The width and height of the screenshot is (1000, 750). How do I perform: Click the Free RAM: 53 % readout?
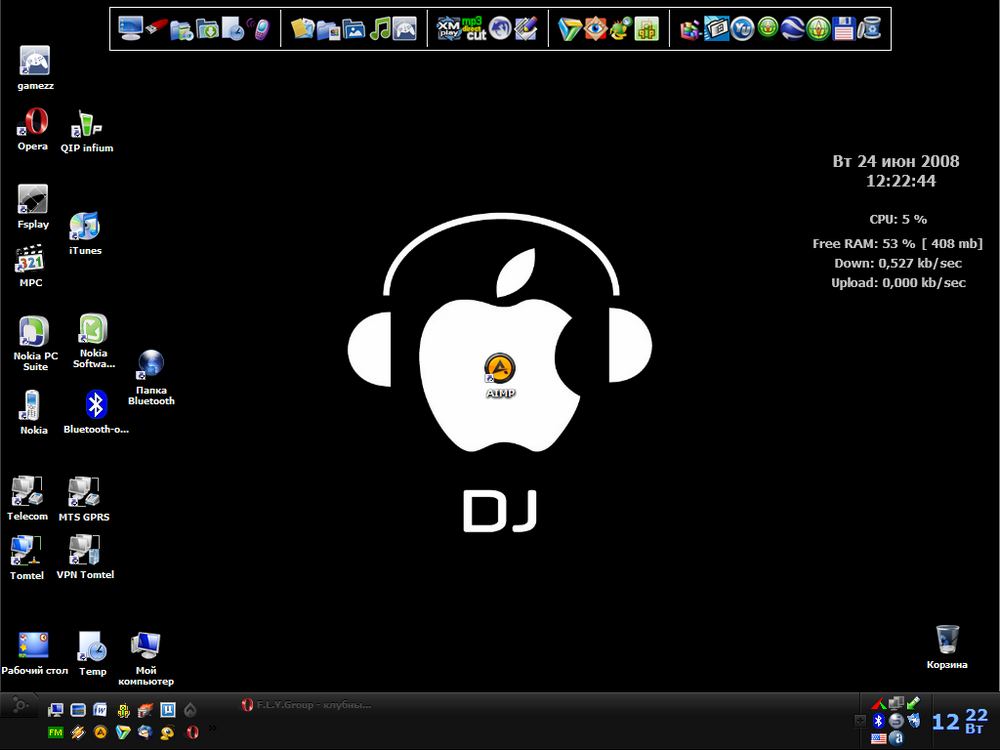click(897, 244)
